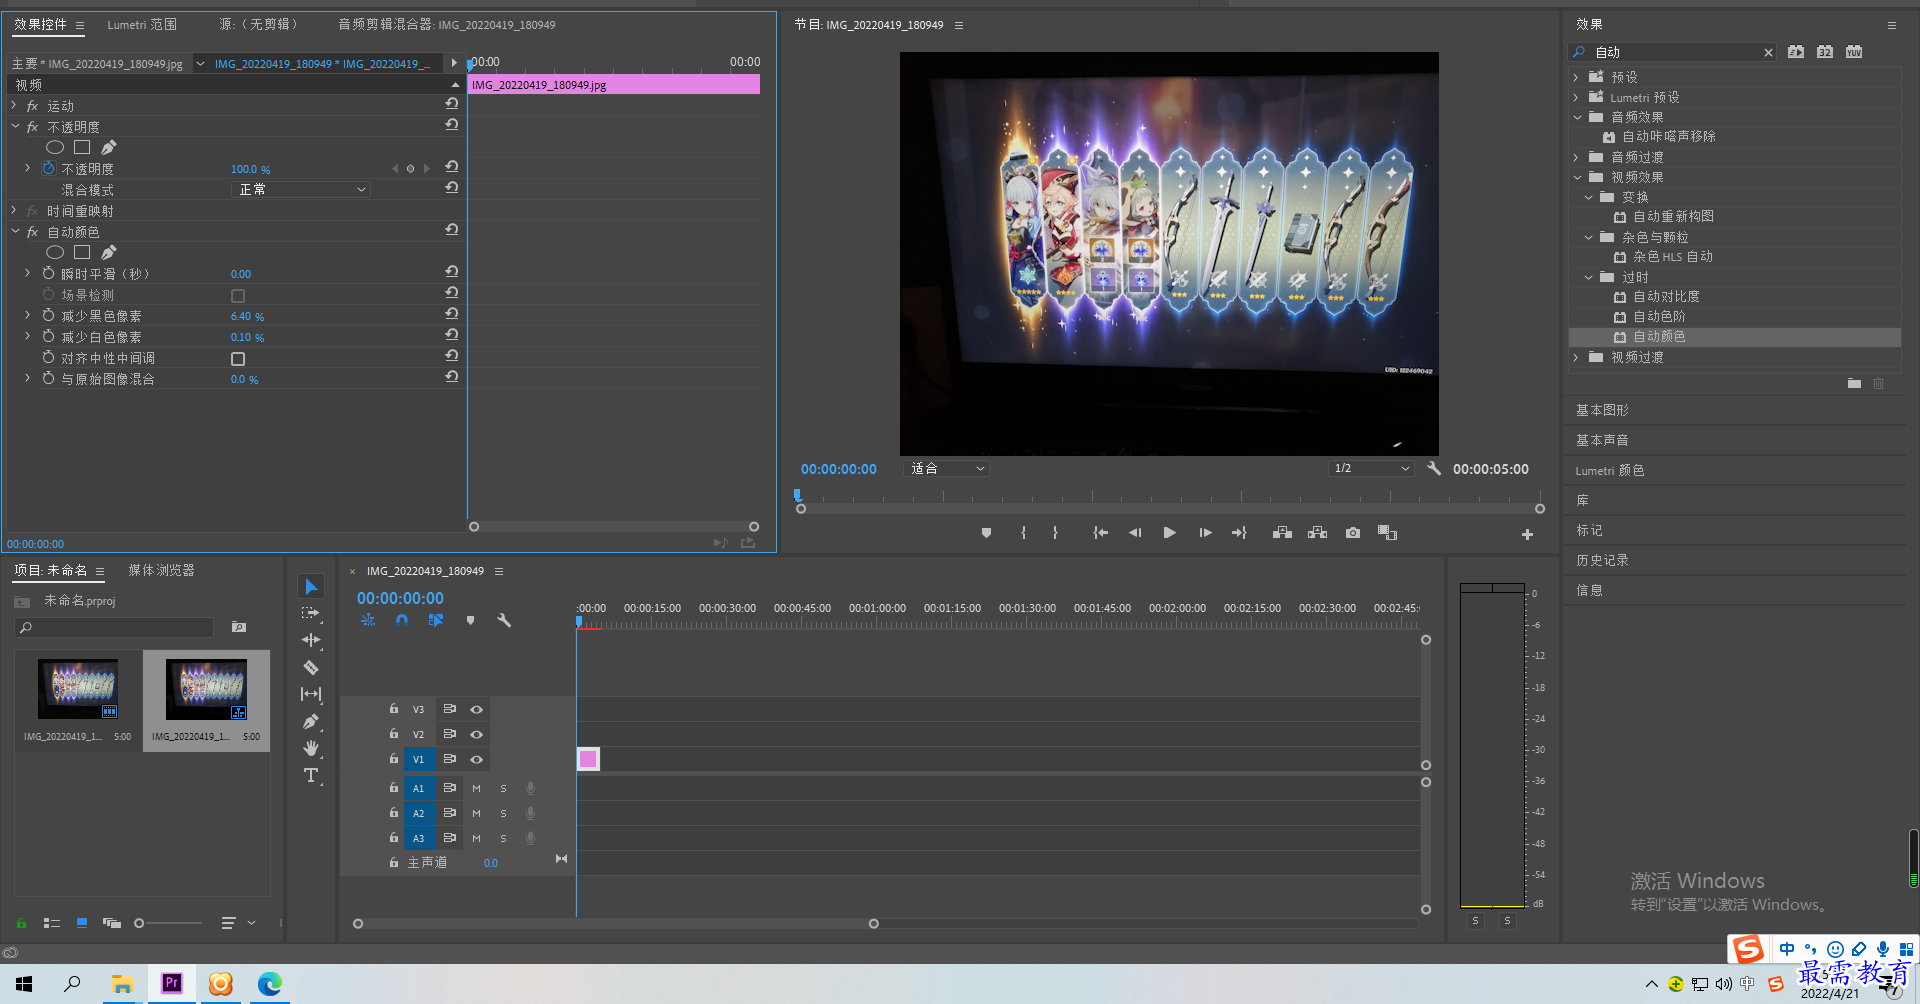1920x1004 pixels.
Task: Step forward one frame in program monitor
Action: (x=1205, y=533)
